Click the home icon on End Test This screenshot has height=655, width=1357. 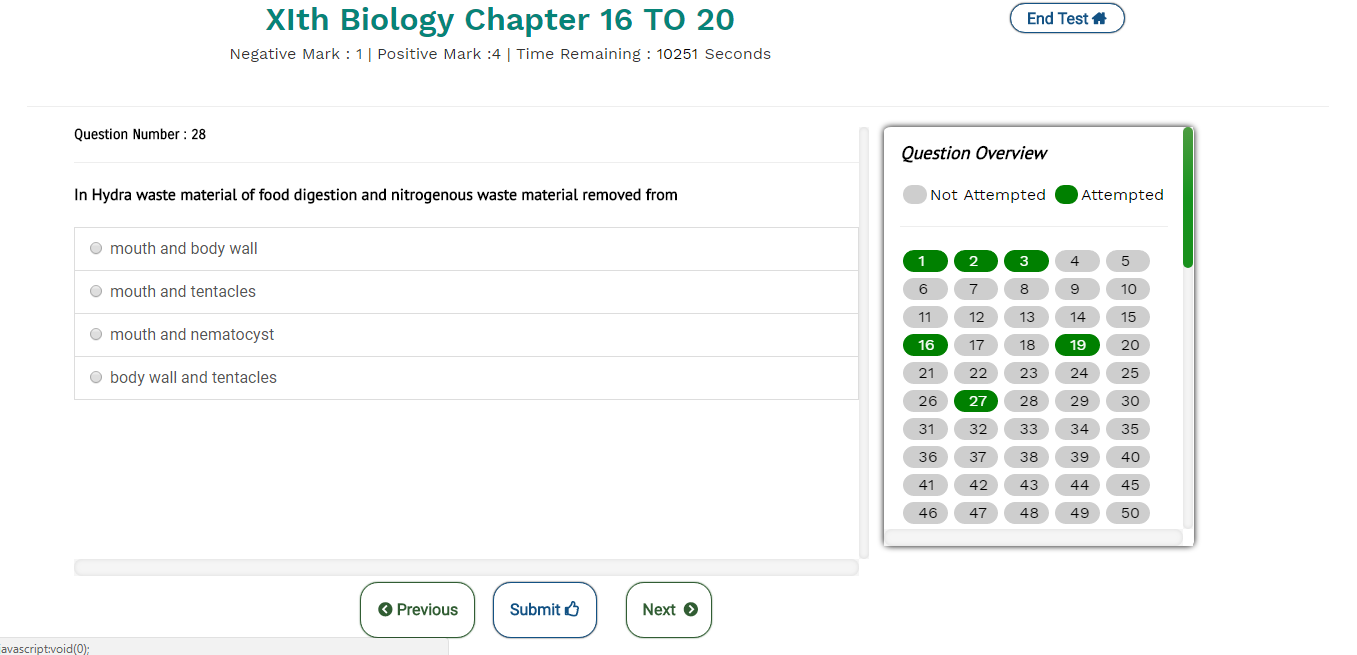point(1100,19)
